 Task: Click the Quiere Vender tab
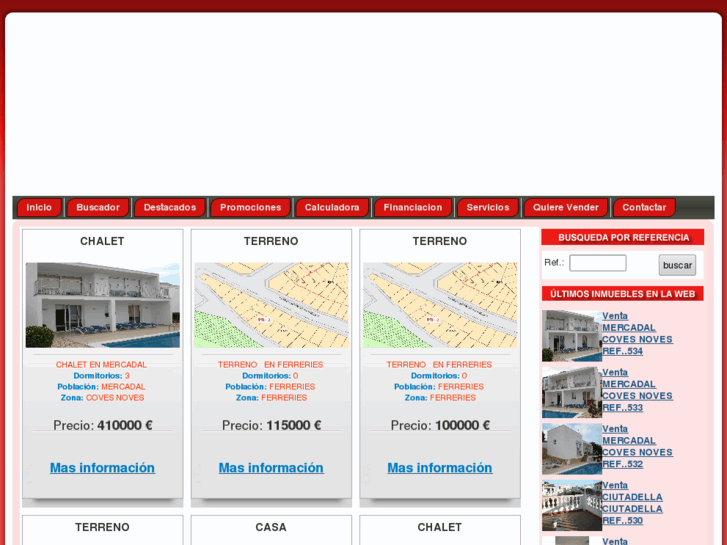pos(566,207)
